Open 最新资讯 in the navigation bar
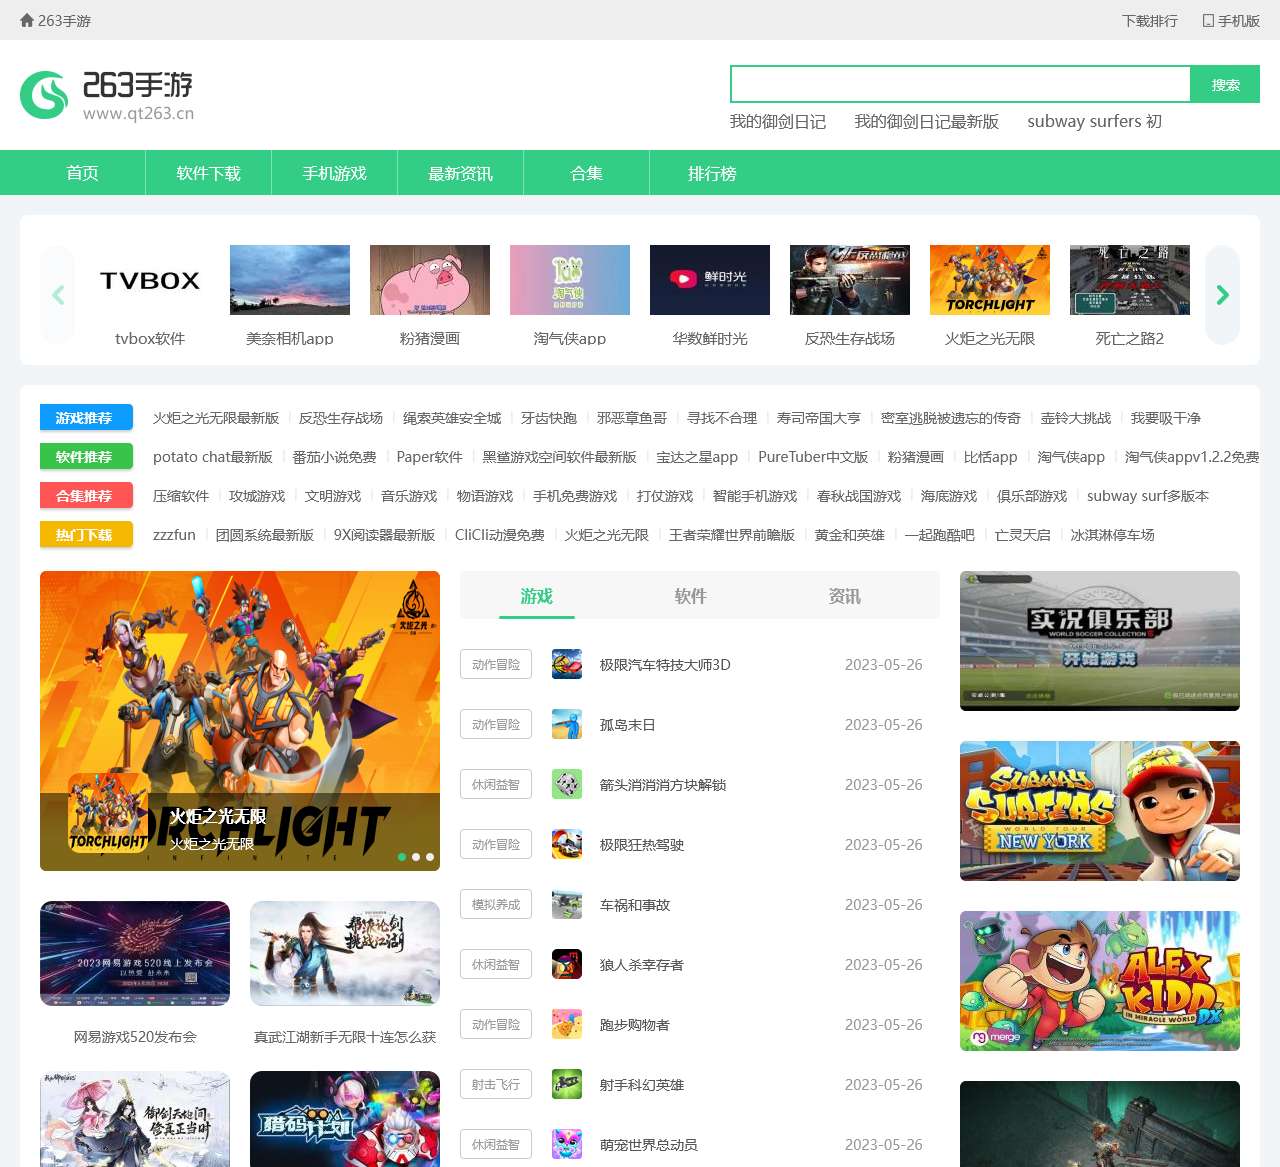The width and height of the screenshot is (1280, 1167). coord(460,173)
